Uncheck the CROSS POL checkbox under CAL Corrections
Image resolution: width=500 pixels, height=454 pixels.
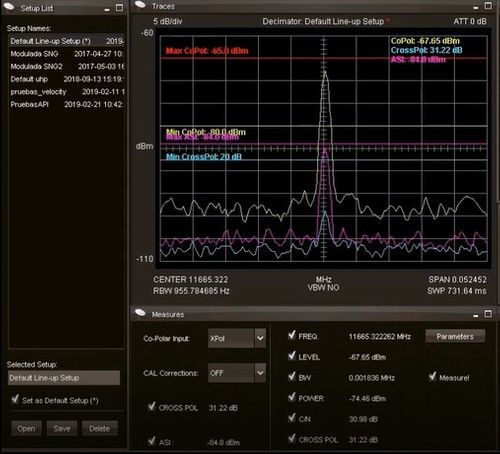click(x=152, y=406)
